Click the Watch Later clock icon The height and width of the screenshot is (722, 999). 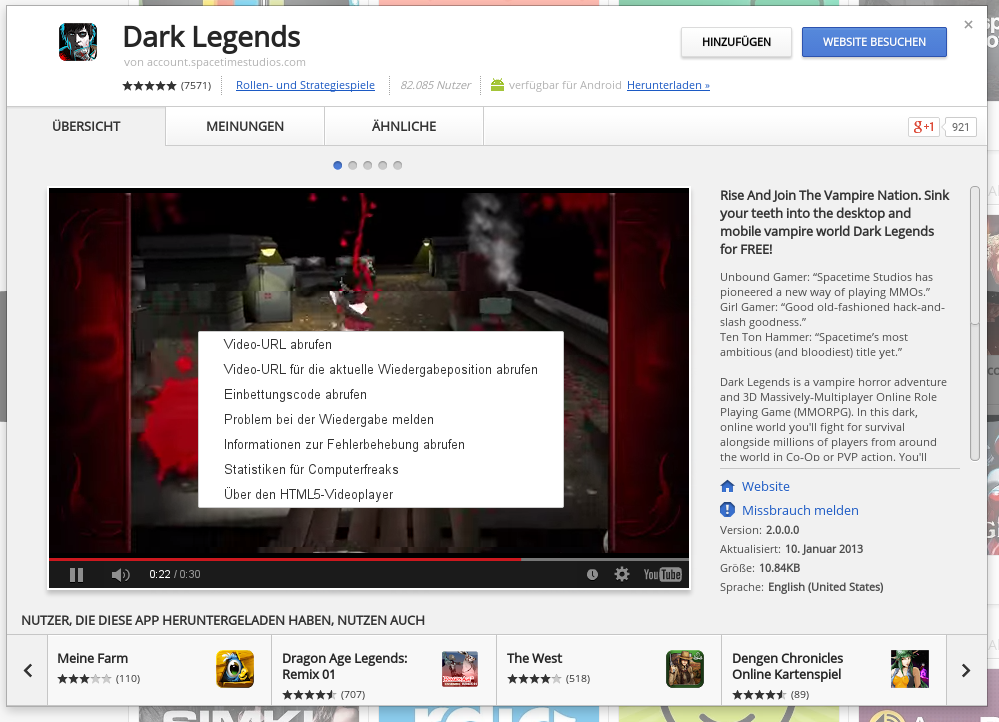tap(592, 575)
